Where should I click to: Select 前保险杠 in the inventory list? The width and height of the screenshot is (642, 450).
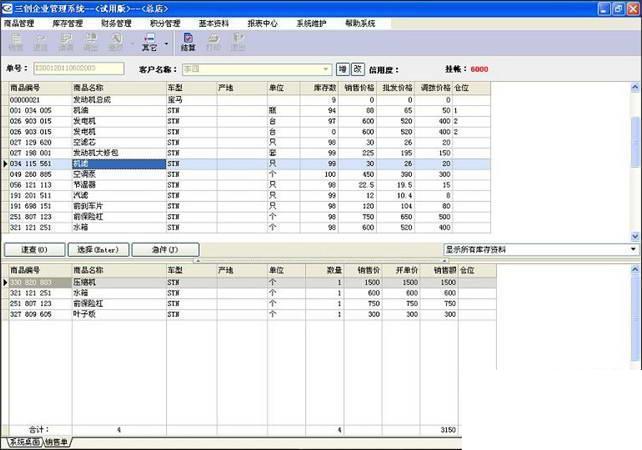249,217
